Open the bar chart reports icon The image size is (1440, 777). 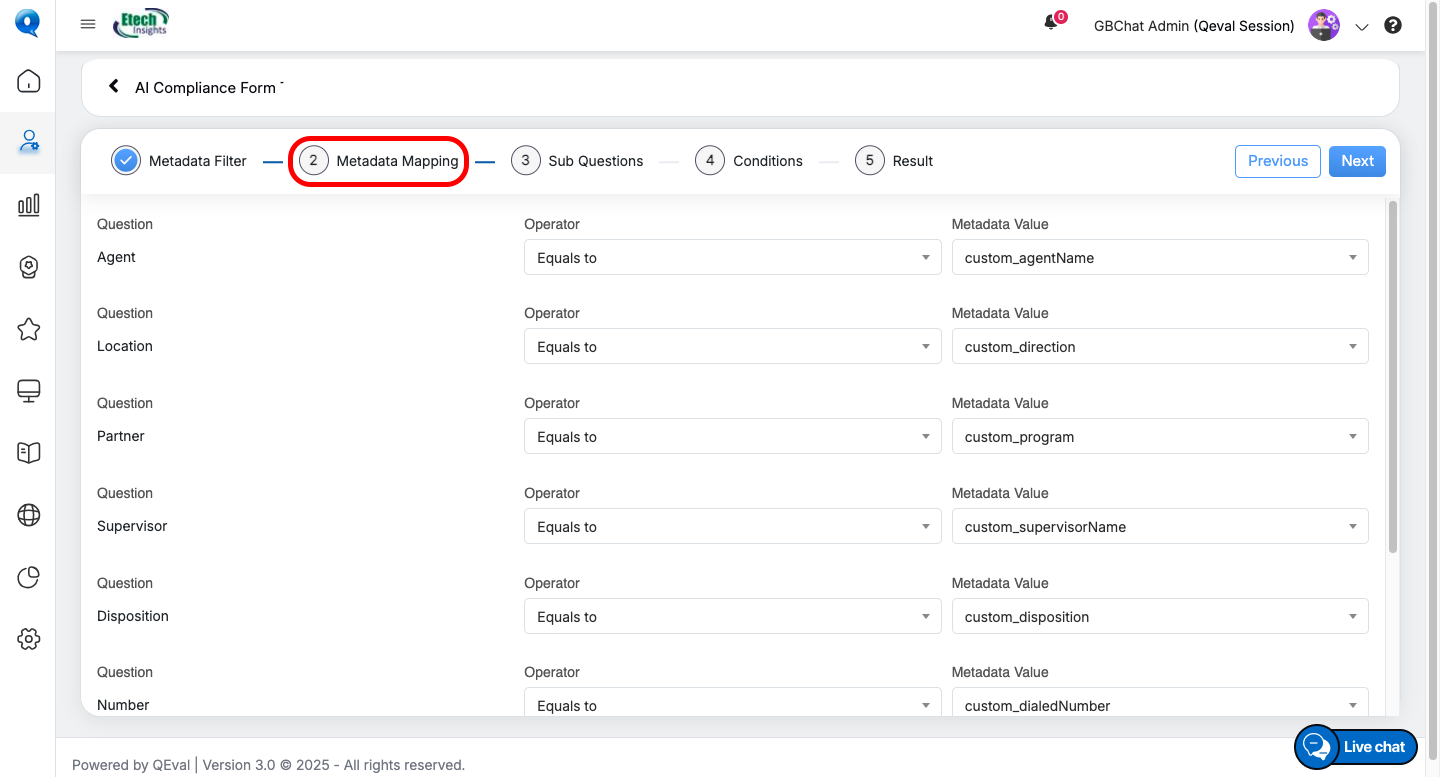pyautogui.click(x=28, y=205)
